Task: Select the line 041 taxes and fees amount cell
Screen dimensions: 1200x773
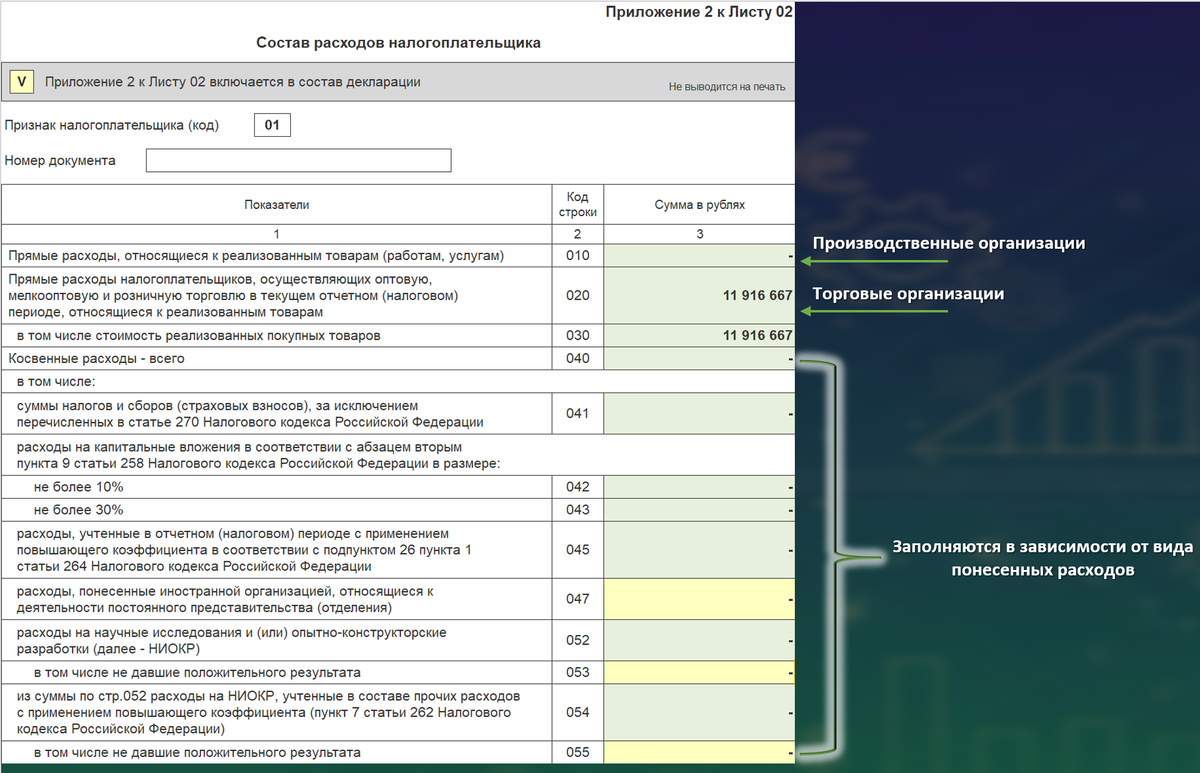Action: coord(698,413)
